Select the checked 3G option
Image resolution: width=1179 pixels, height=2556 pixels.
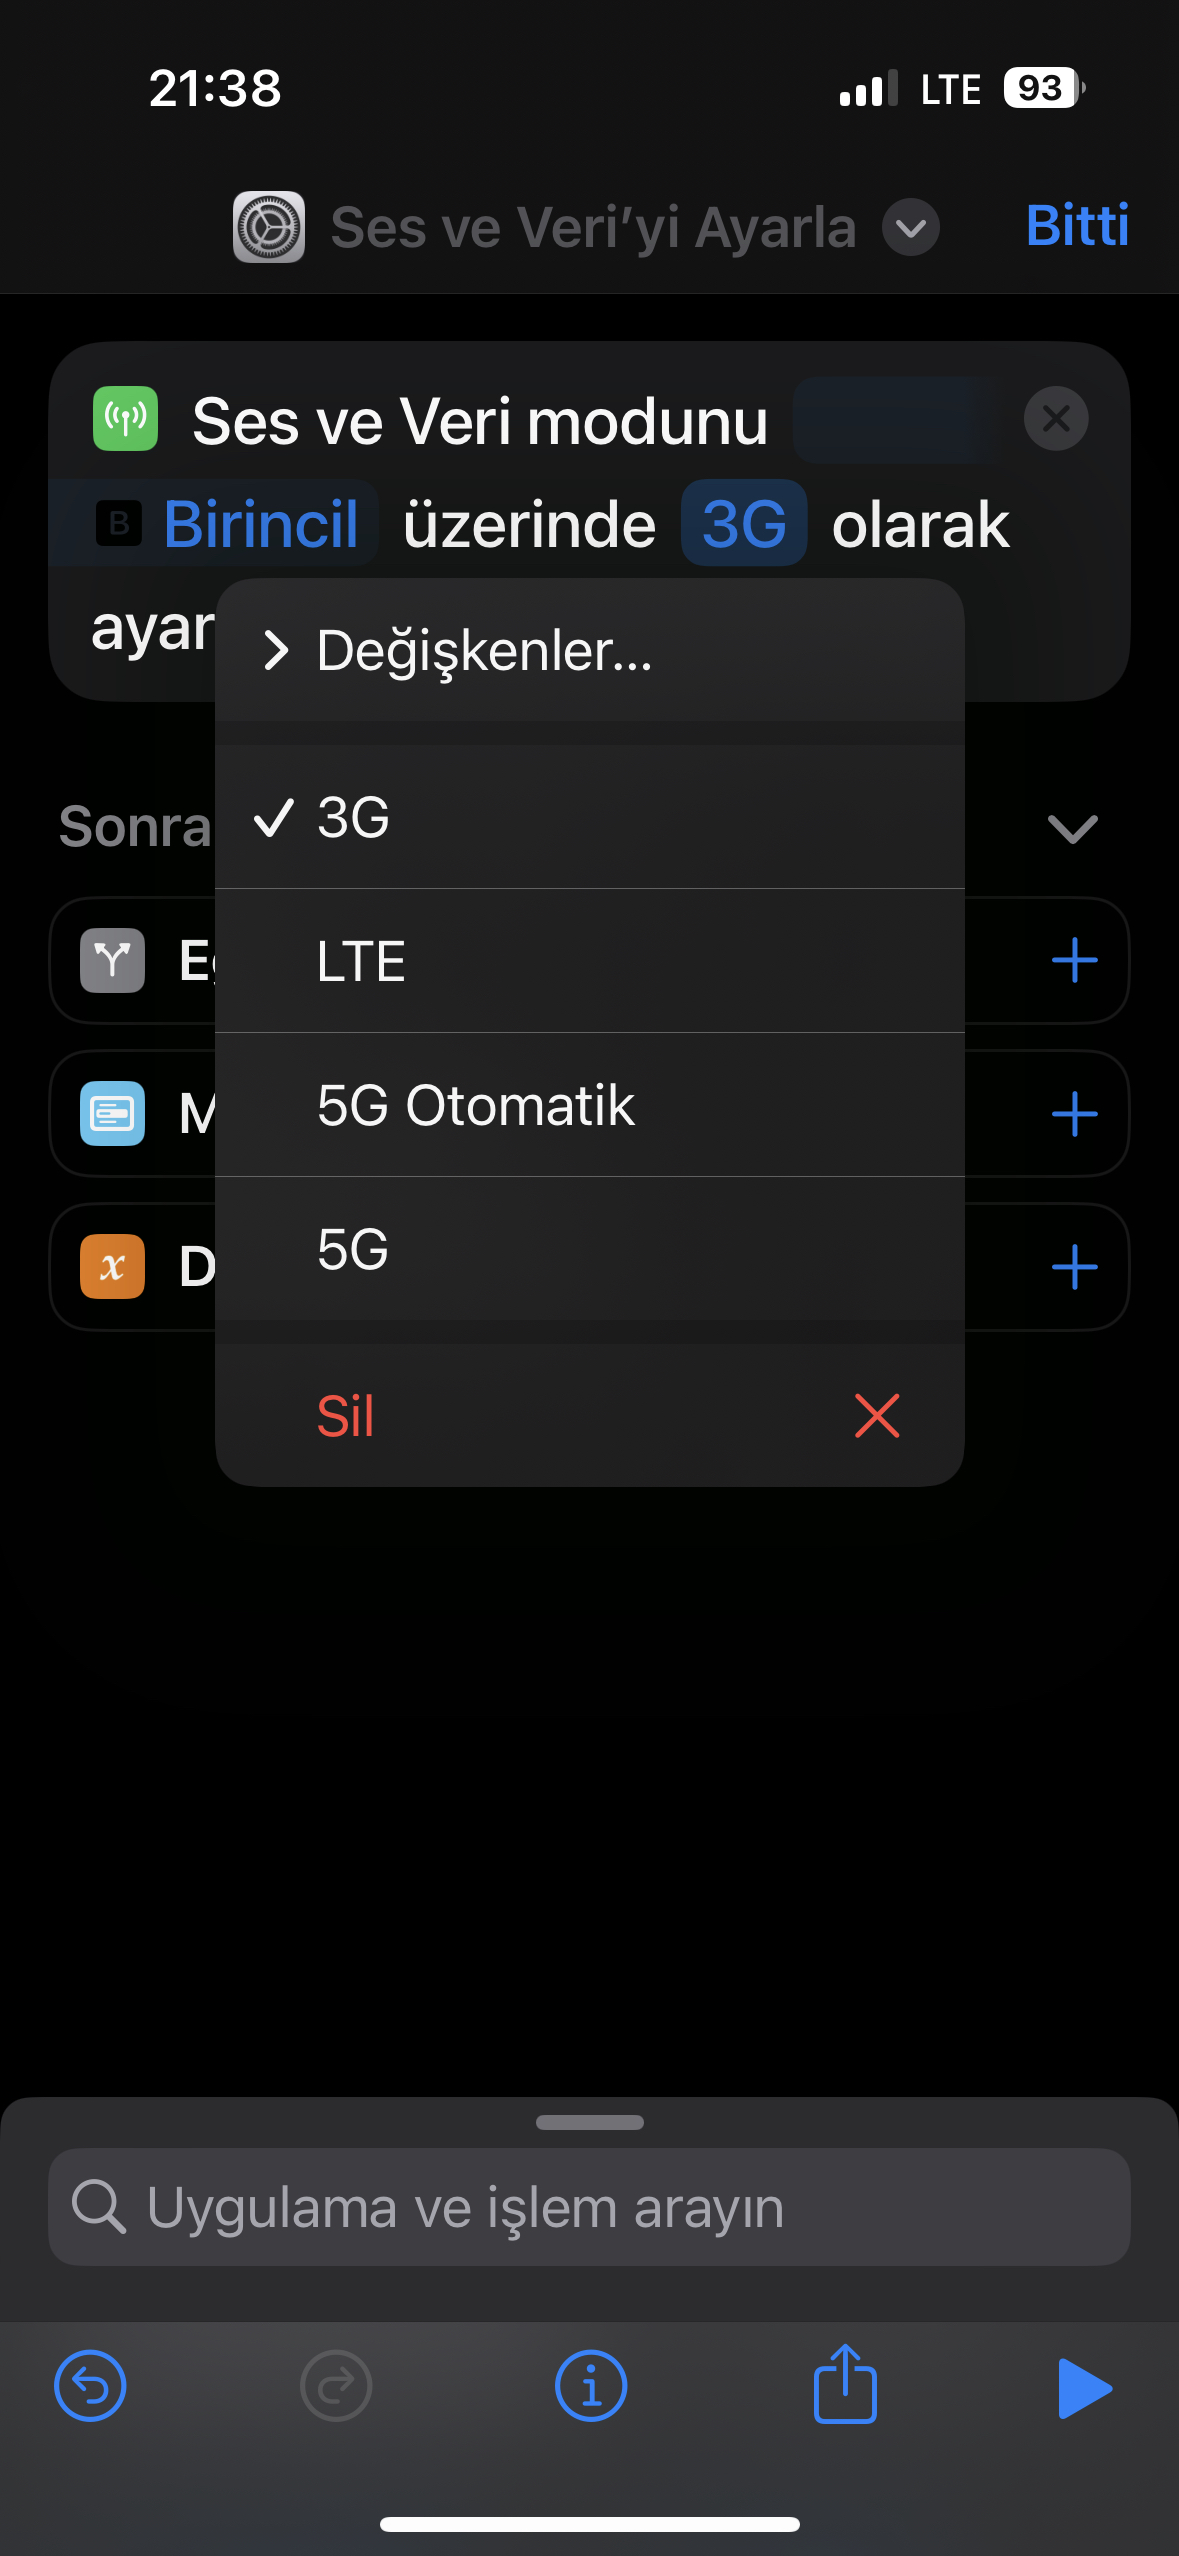590,817
